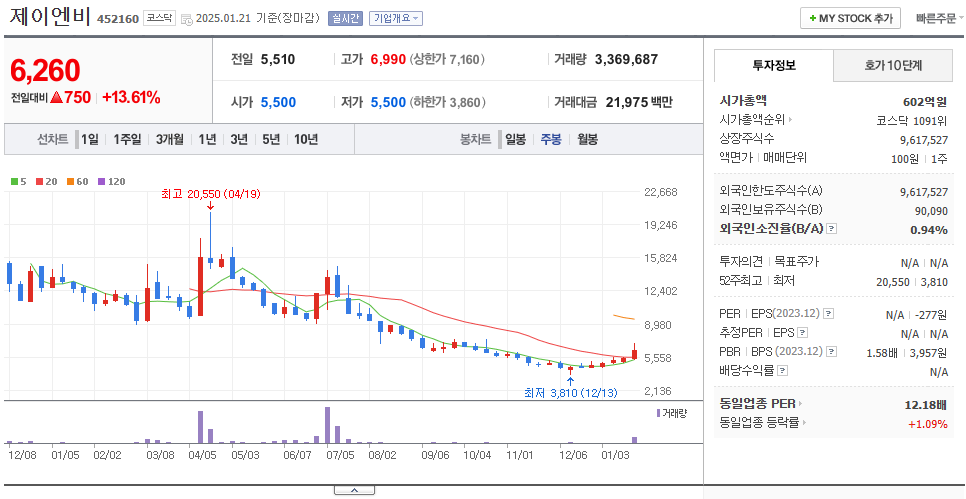The height and width of the screenshot is (499, 966).
Task: Click the green 5-day moving average legend square
Action: 15,182
